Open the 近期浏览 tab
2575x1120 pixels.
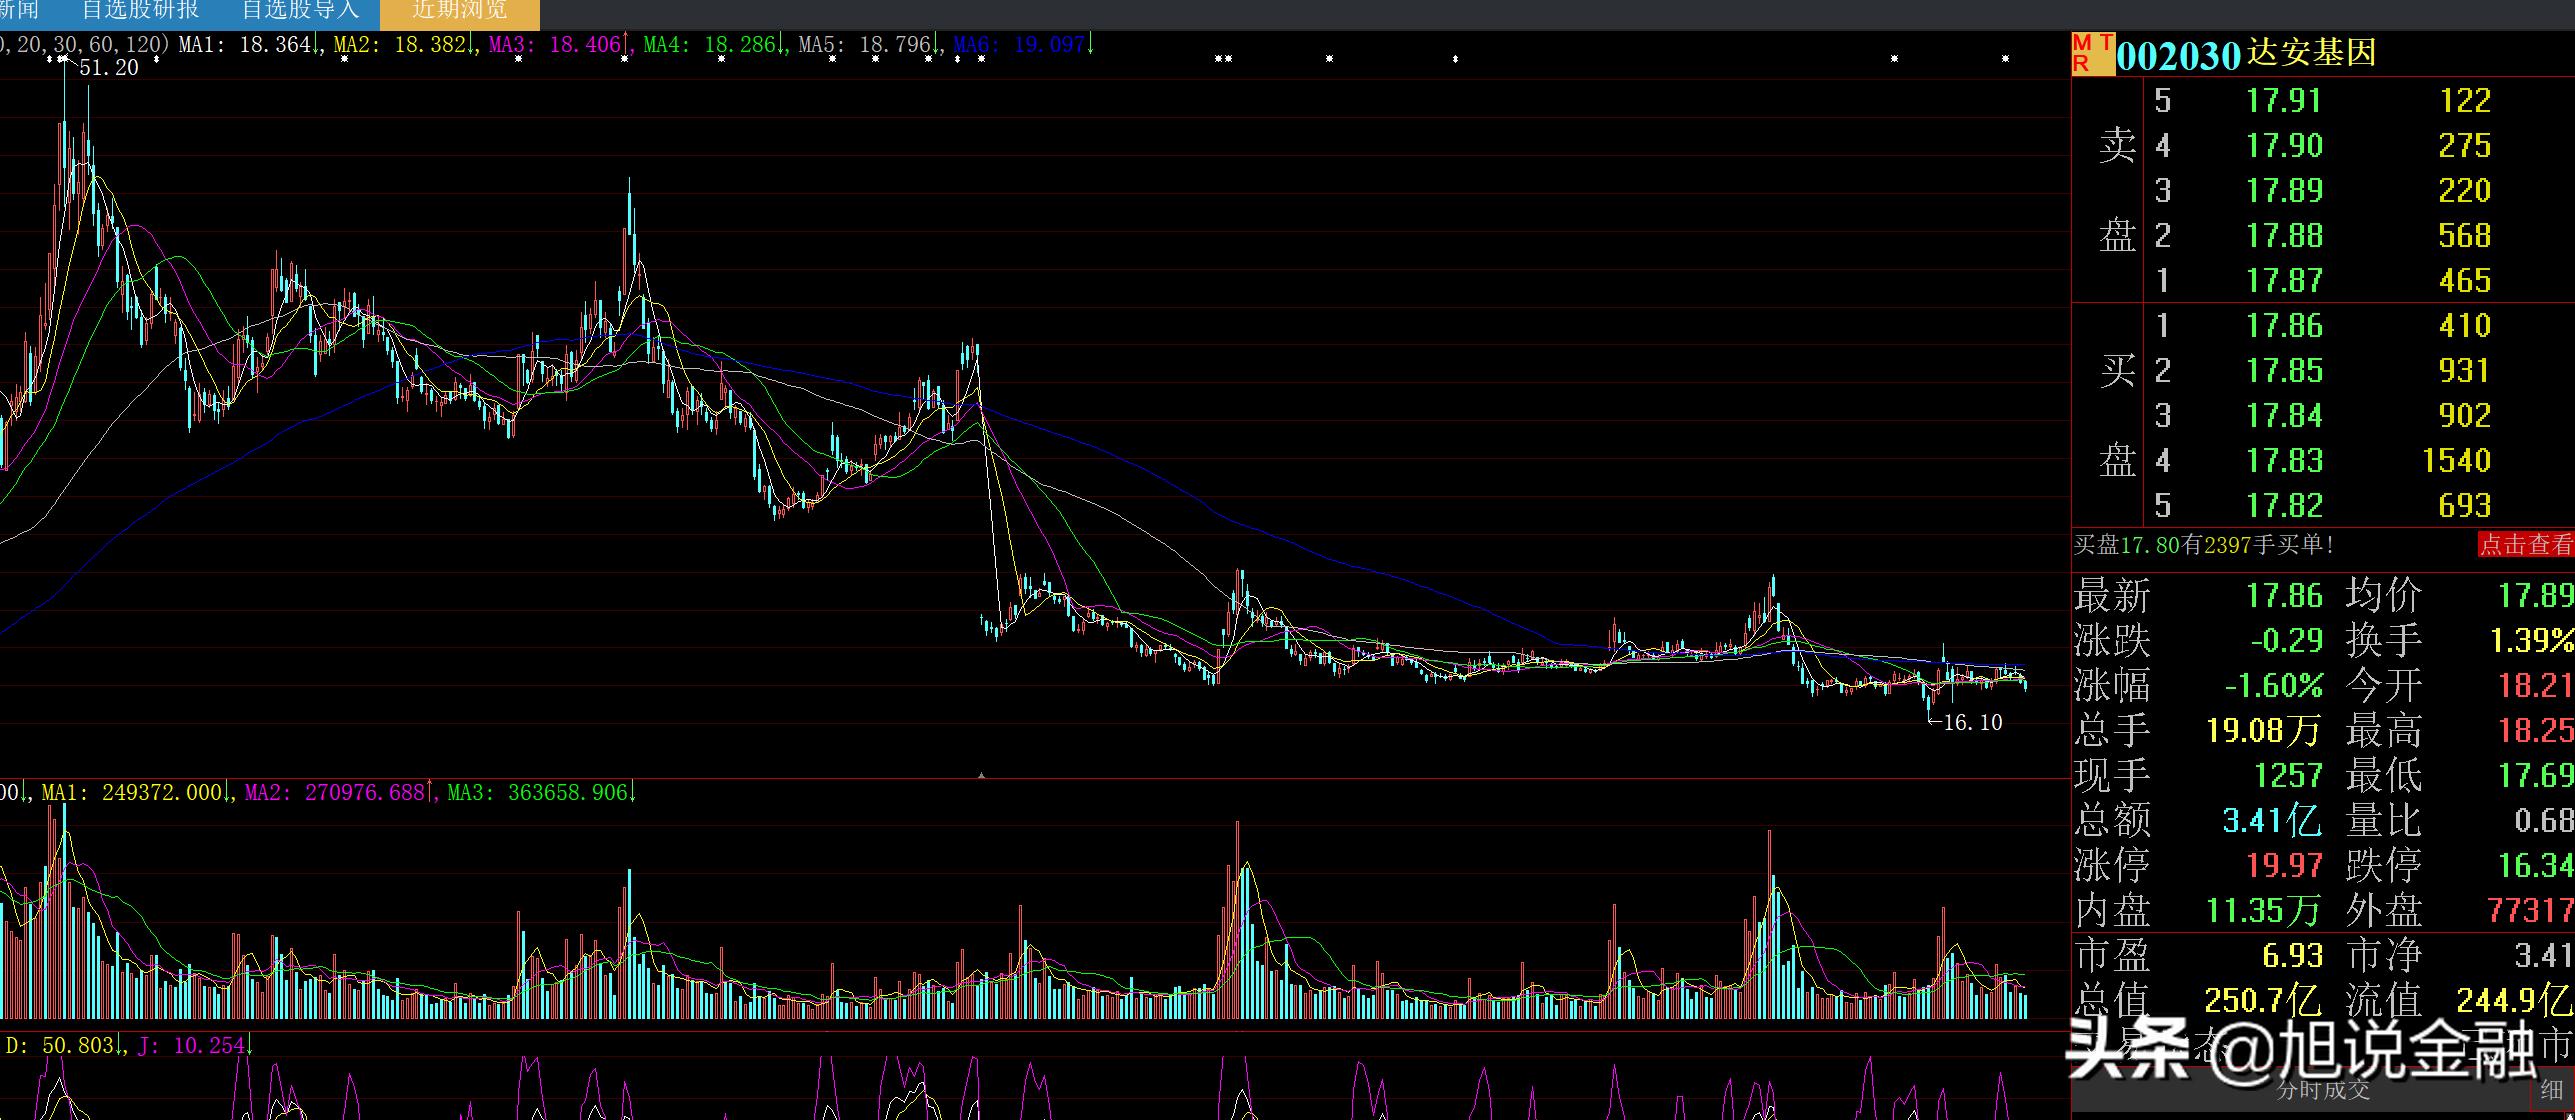coord(459,12)
